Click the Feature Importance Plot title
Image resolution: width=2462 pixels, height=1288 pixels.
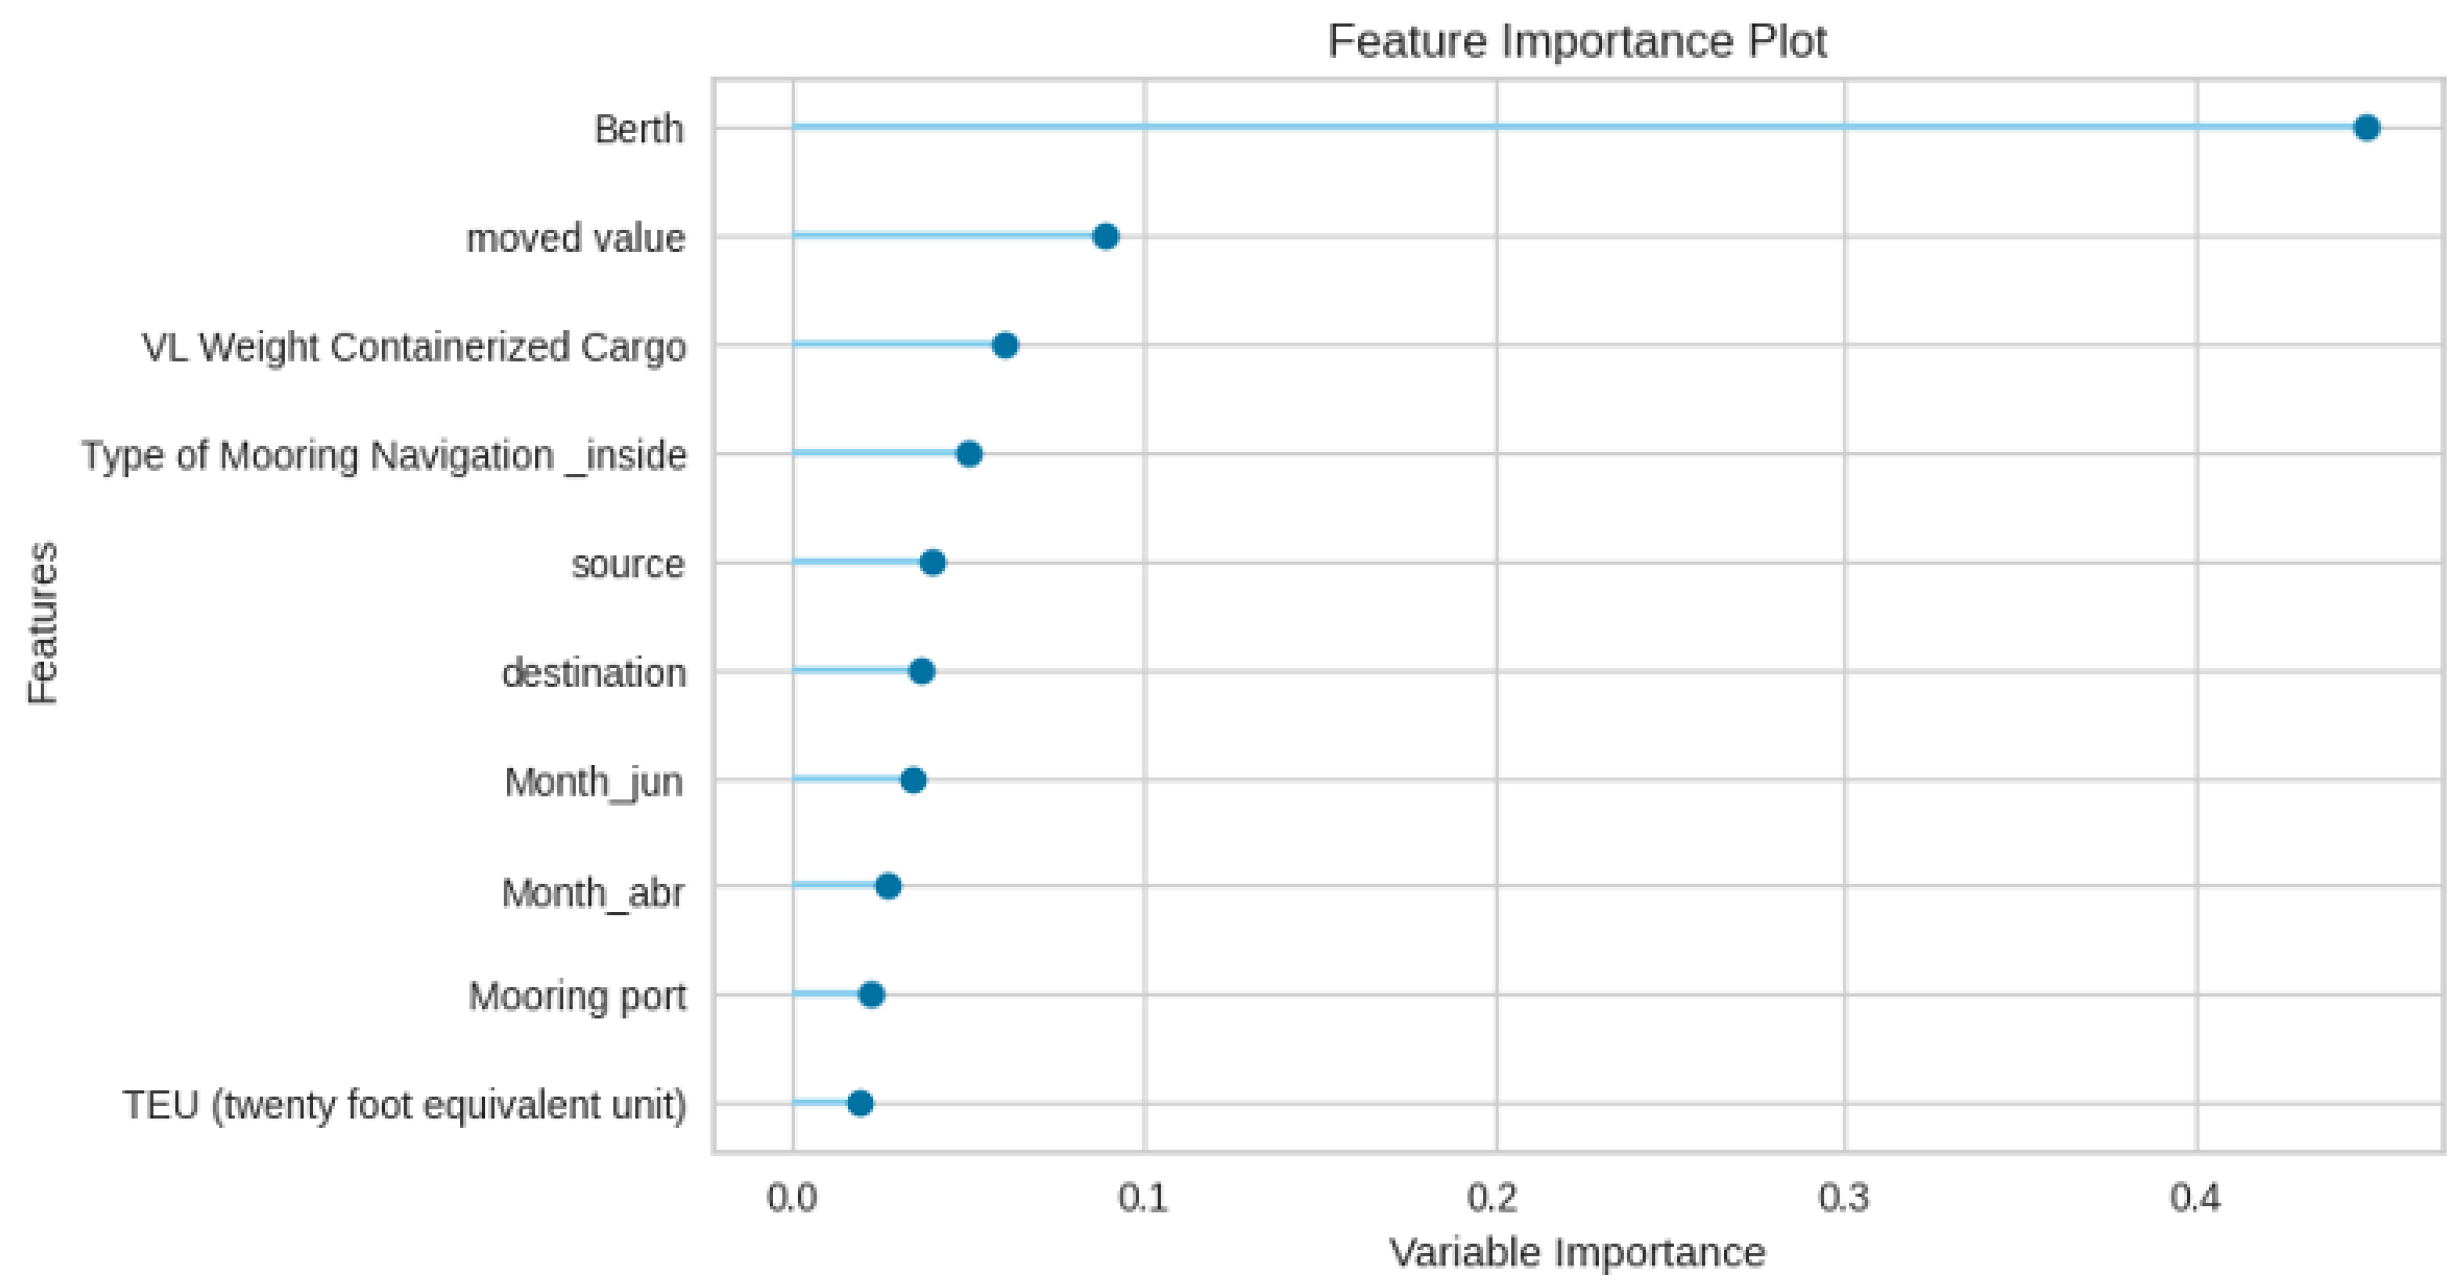(x=1577, y=42)
